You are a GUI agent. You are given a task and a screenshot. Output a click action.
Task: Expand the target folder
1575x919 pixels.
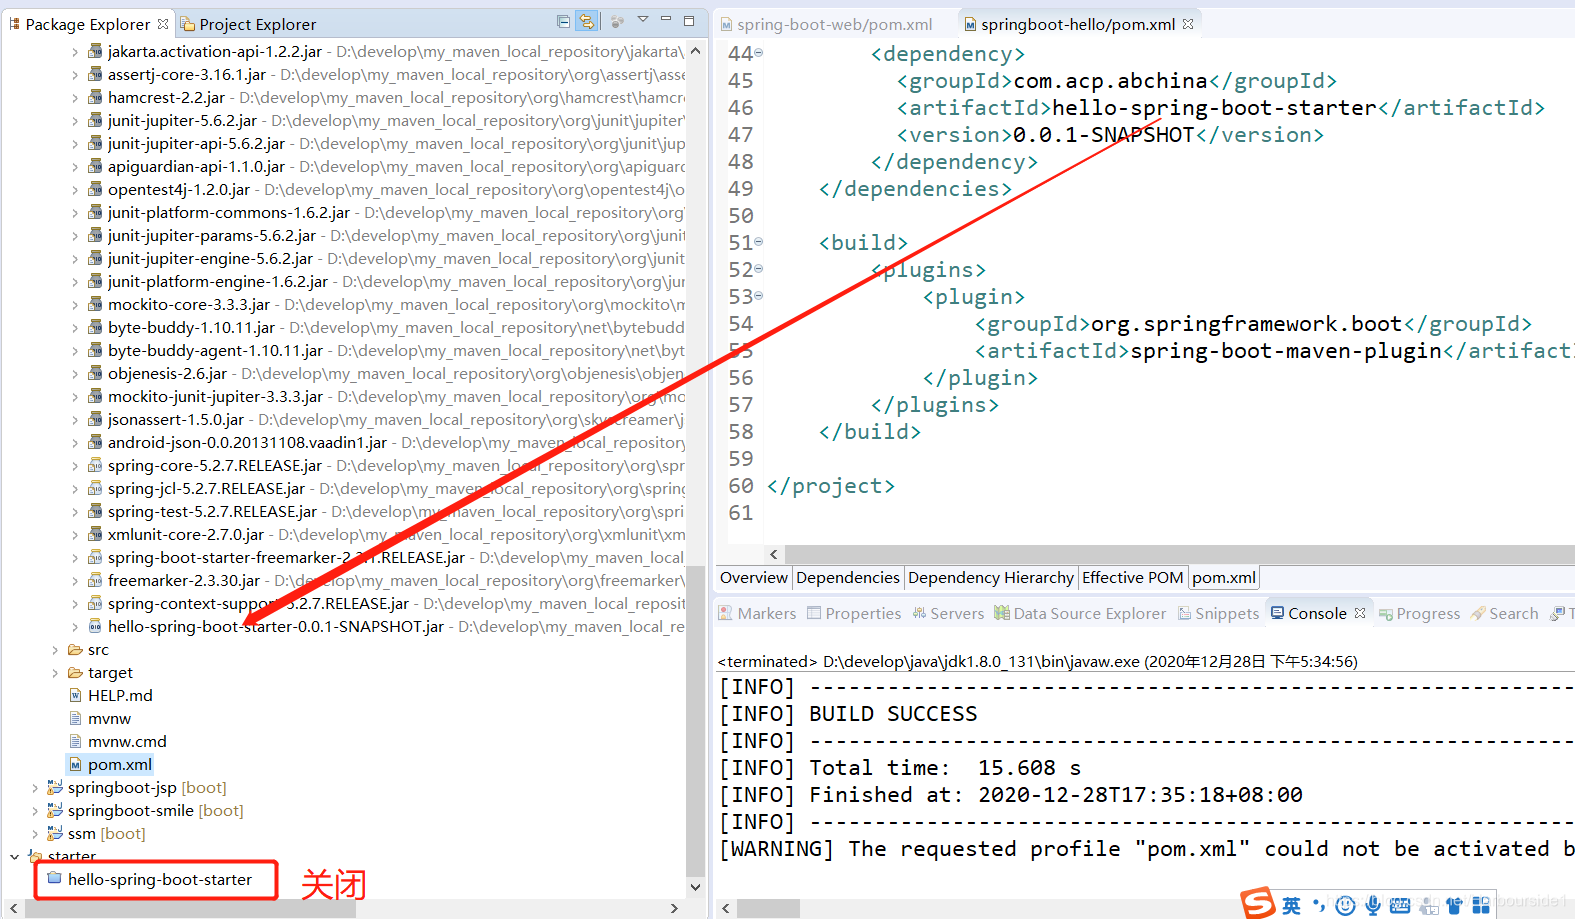coord(55,673)
